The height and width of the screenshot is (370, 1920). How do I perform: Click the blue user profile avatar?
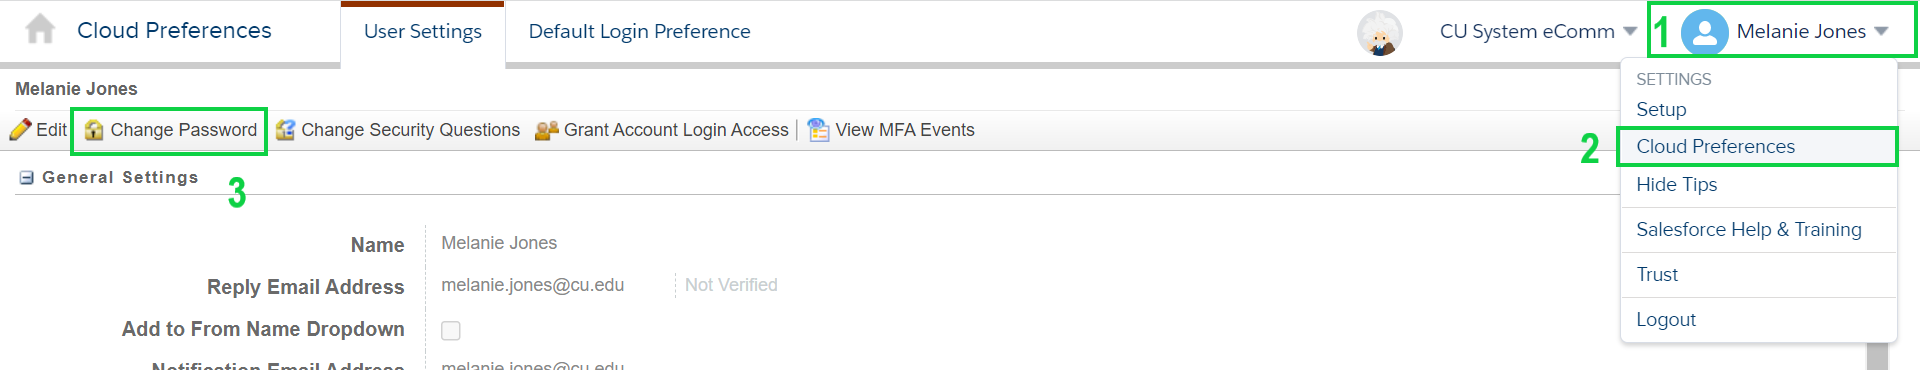pyautogui.click(x=1705, y=33)
